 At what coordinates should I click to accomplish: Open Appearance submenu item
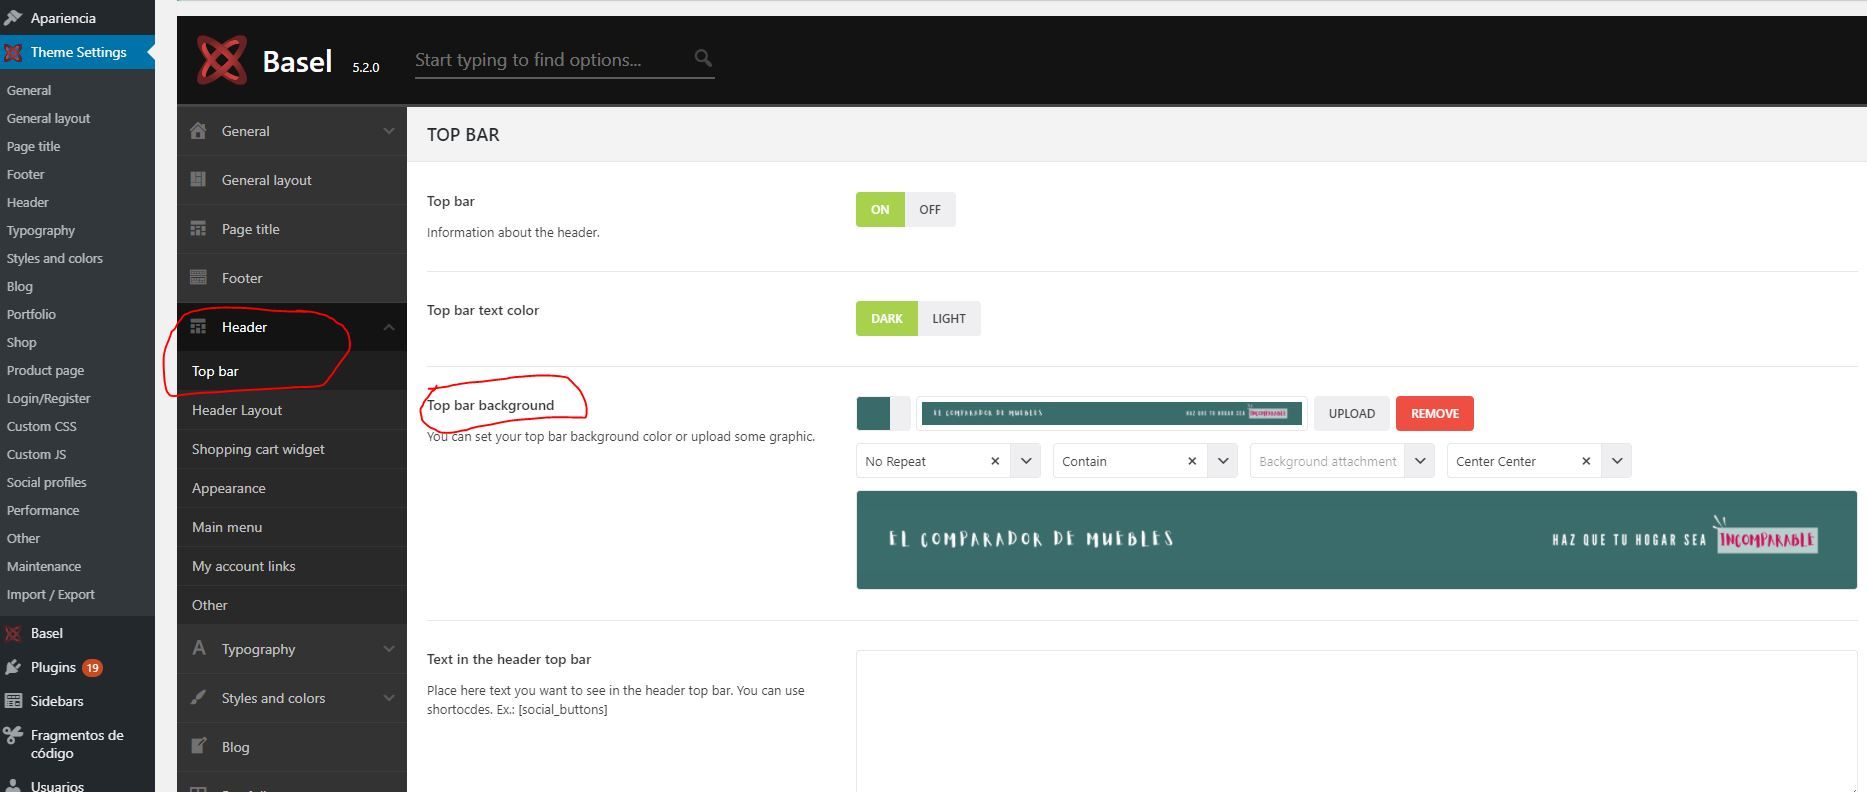pyautogui.click(x=292, y=488)
